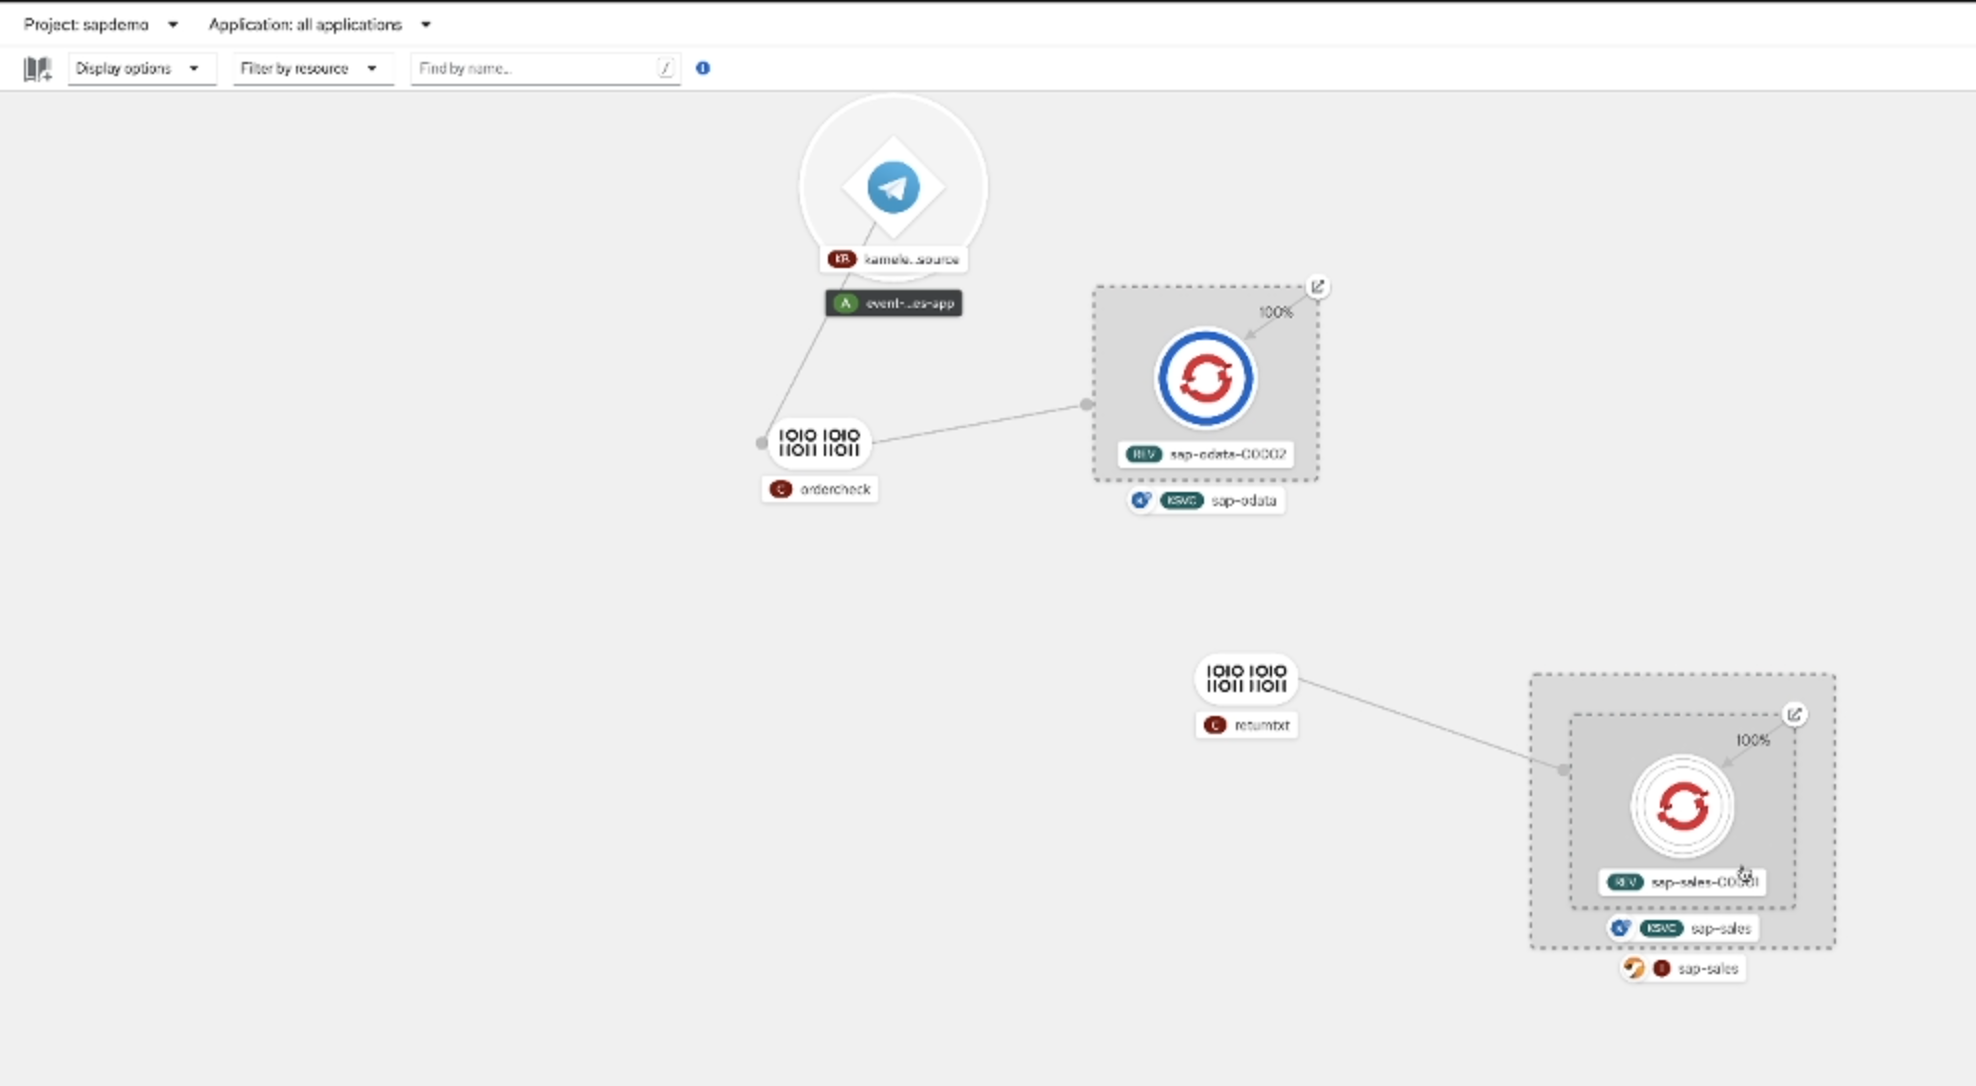1976x1086 pixels.
Task: Expand the Project: sapdemo dropdown
Action: (x=100, y=24)
